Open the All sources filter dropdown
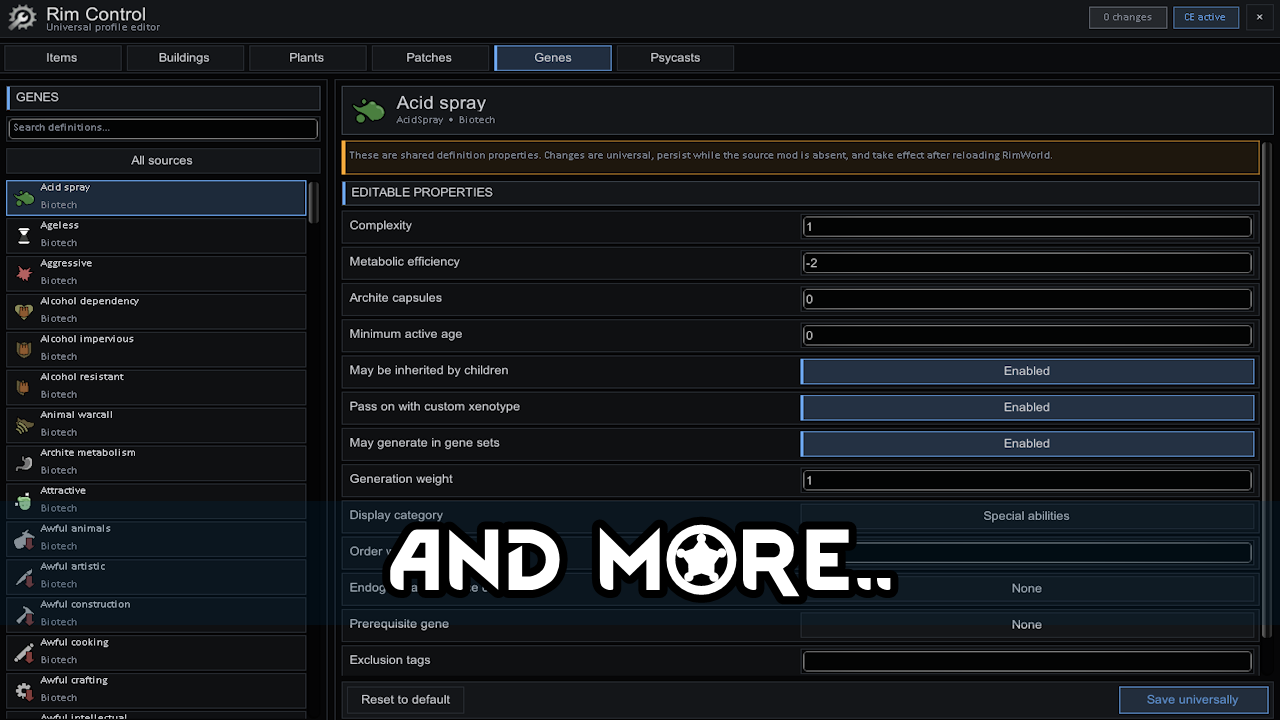This screenshot has width=1280, height=720. tap(162, 160)
